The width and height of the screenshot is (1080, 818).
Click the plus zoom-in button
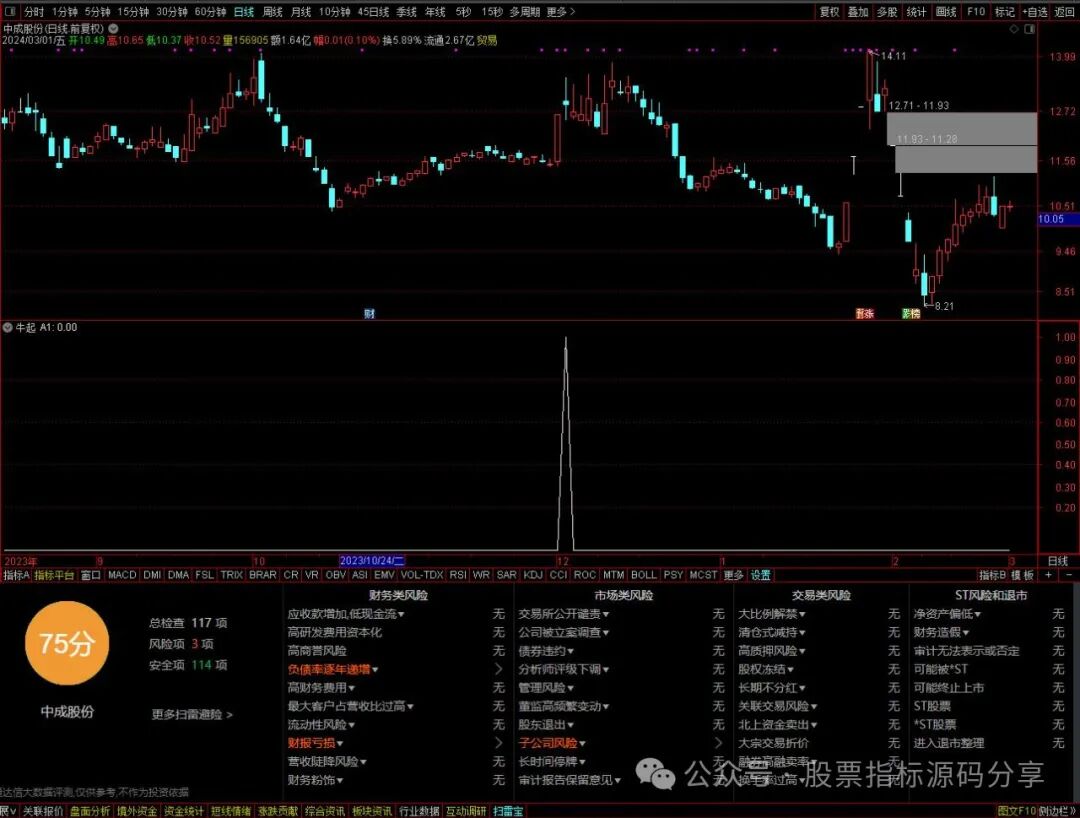1048,575
